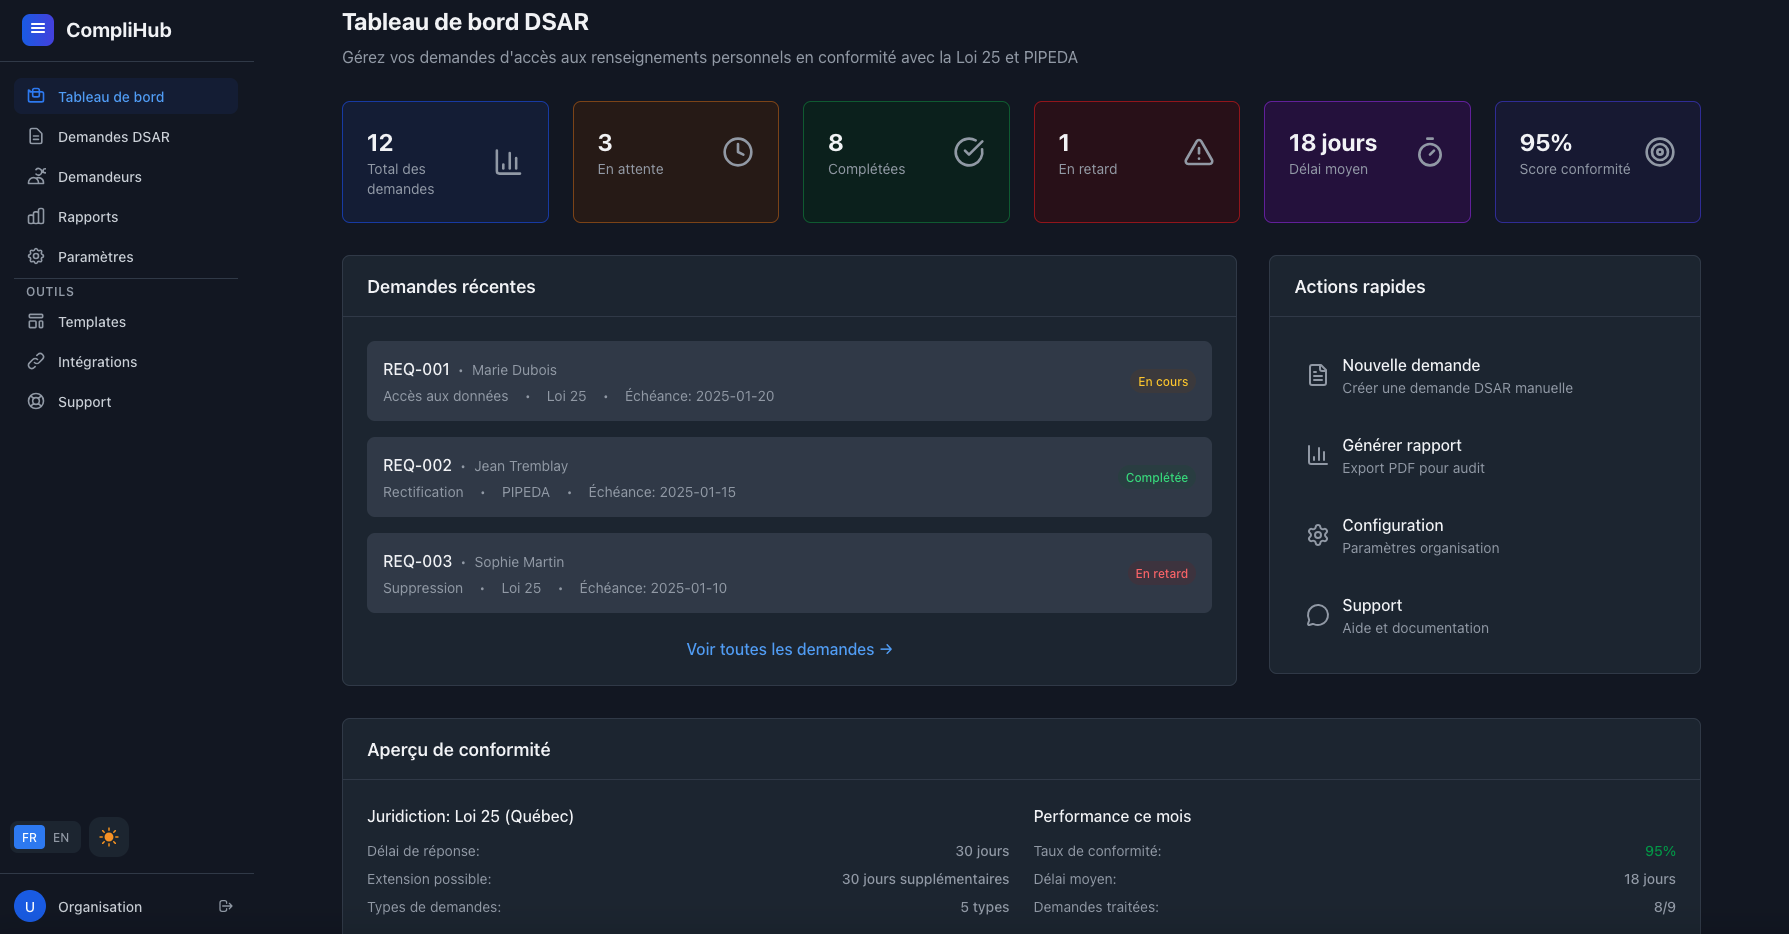Image resolution: width=1789 pixels, height=934 pixels.
Task: Click the logout icon next to Organisation
Action: coord(225,905)
